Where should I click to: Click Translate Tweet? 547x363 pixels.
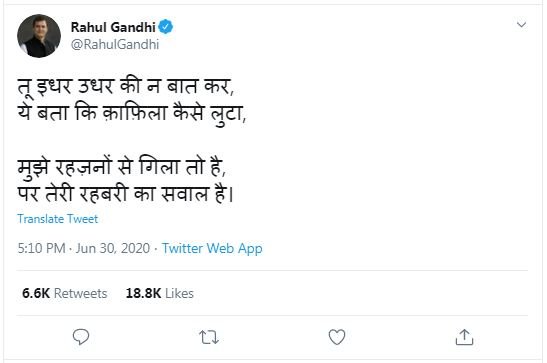click(58, 219)
